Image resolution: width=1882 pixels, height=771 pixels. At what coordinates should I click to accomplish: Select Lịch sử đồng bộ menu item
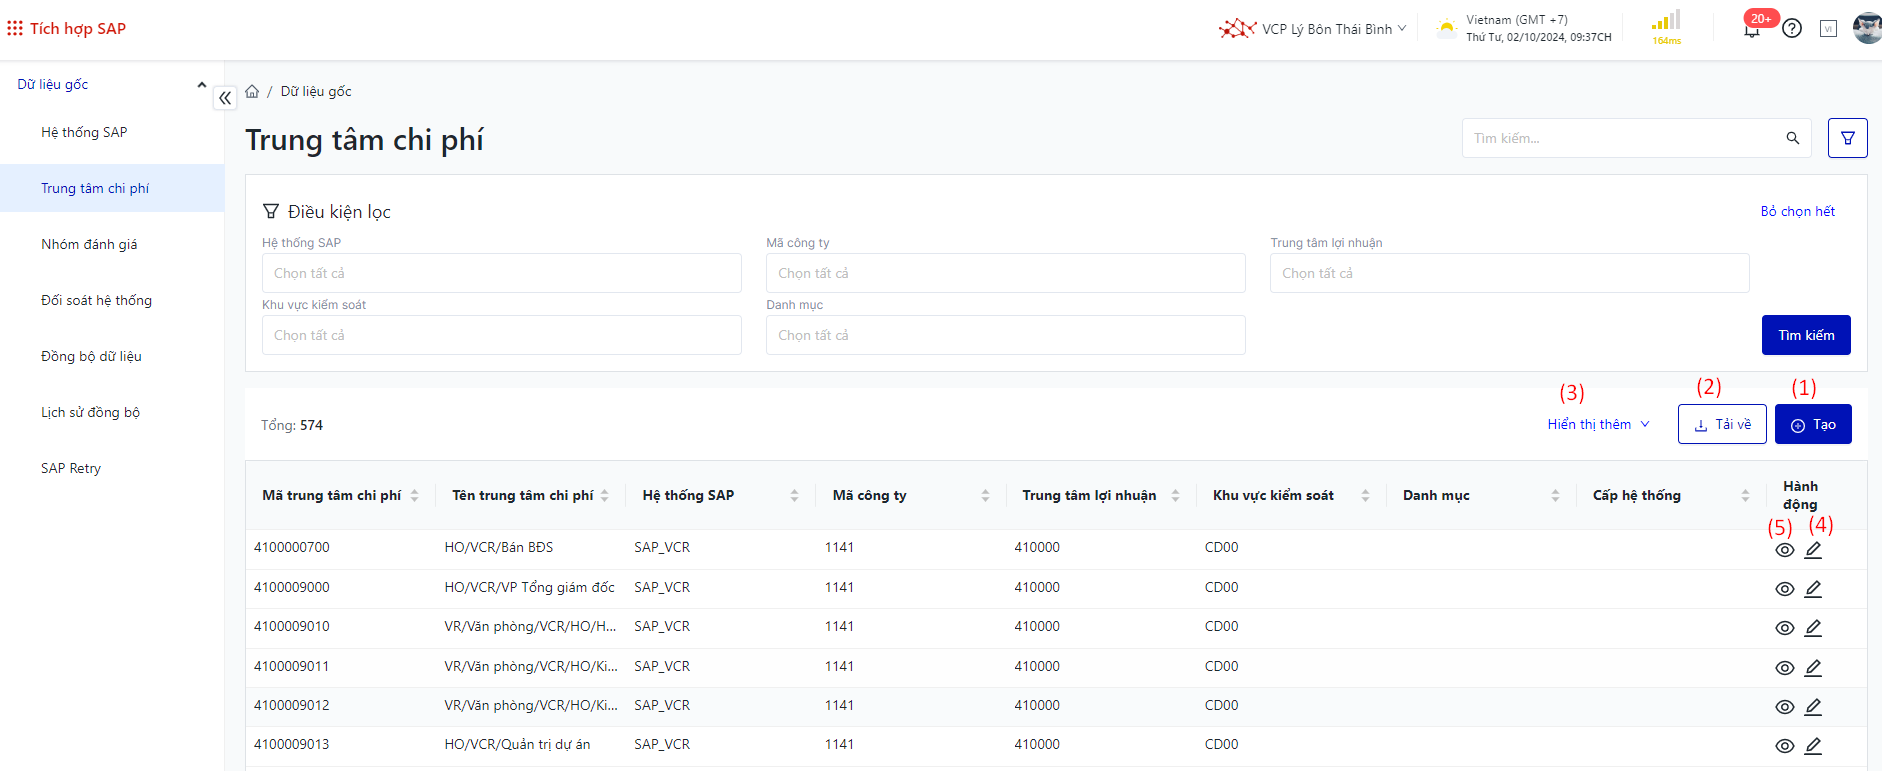click(x=90, y=412)
